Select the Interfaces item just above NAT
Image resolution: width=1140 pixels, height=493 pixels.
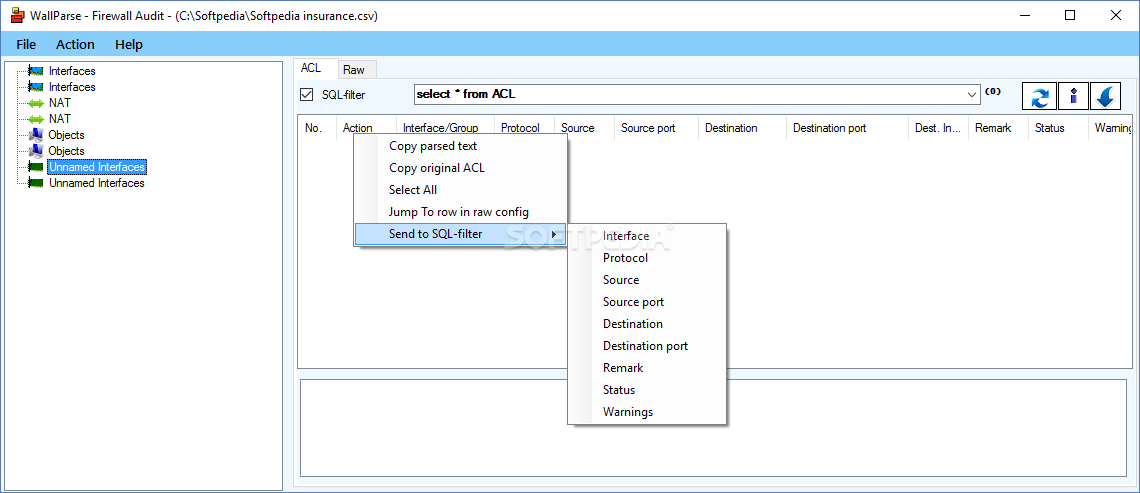pyautogui.click(x=72, y=87)
